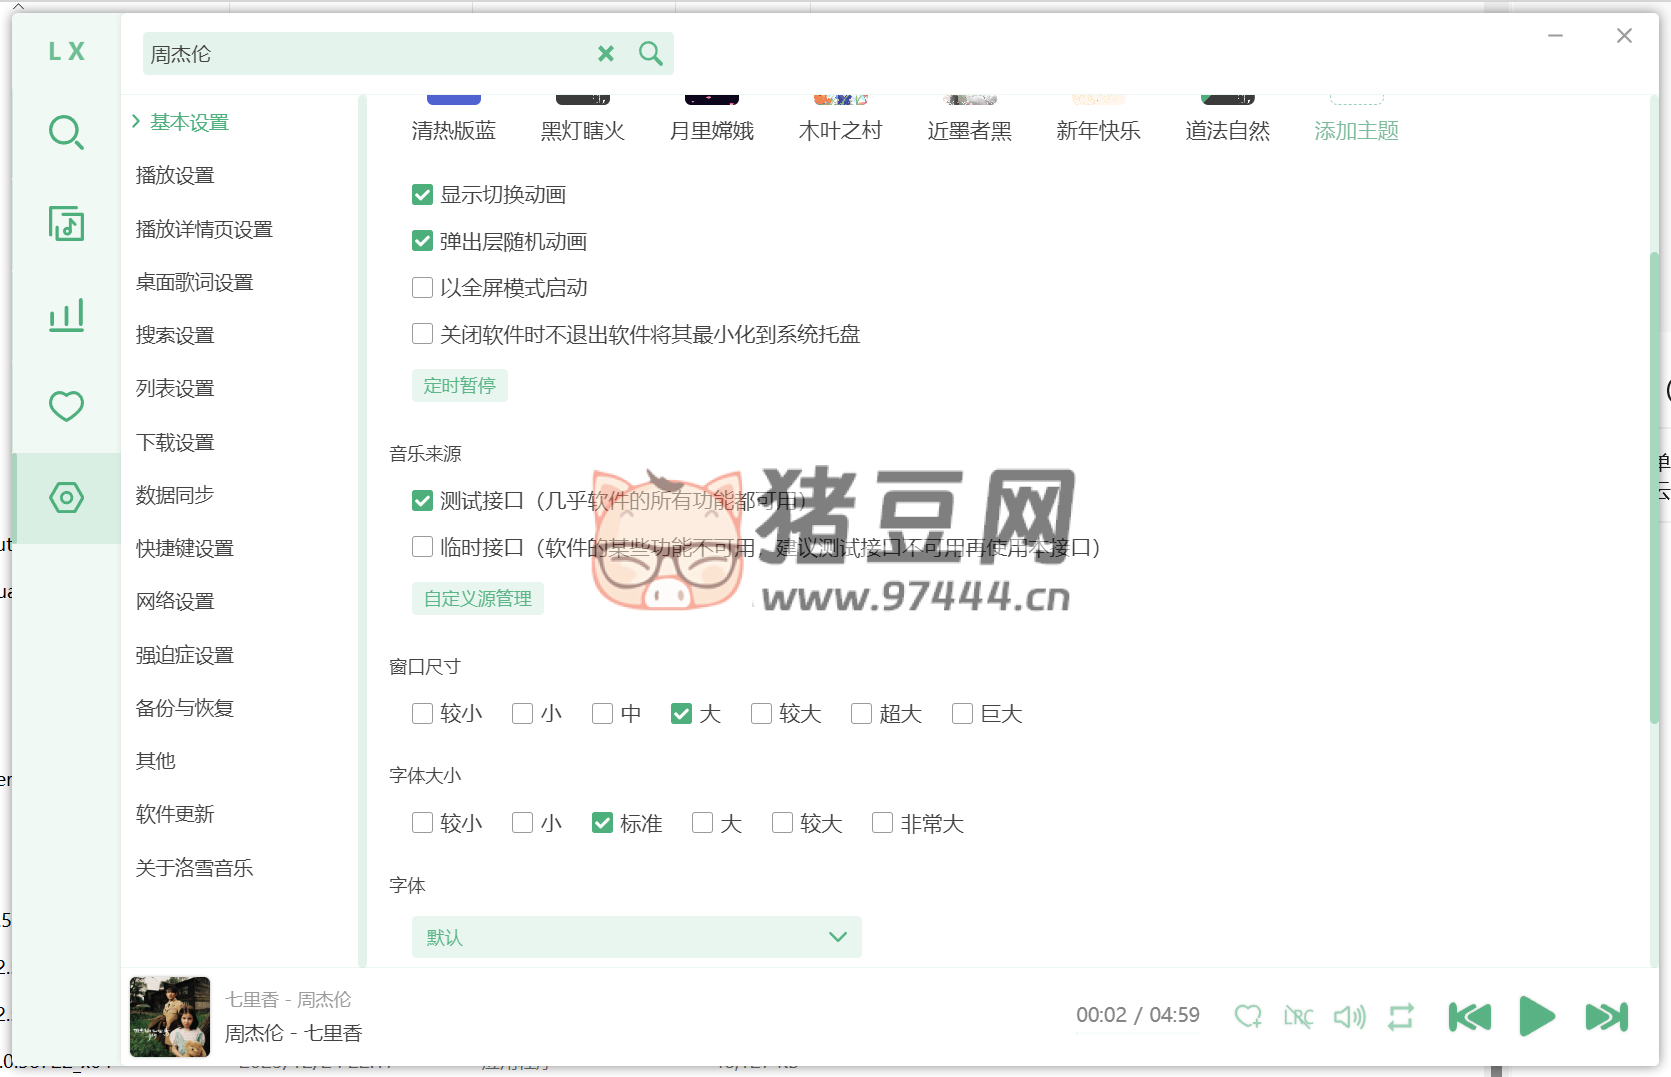The width and height of the screenshot is (1671, 1077).
Task: Go to 关于洛雪音乐 section
Action: coord(194,868)
